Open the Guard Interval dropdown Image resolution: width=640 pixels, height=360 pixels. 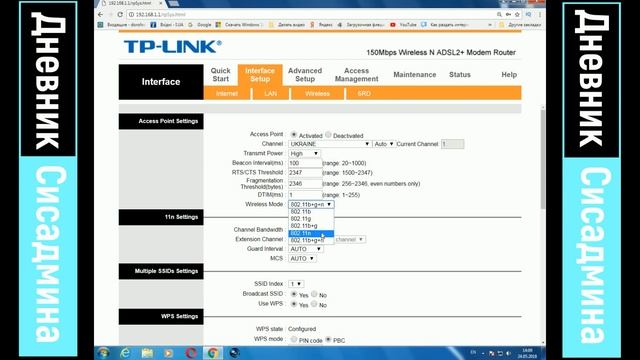(306, 249)
